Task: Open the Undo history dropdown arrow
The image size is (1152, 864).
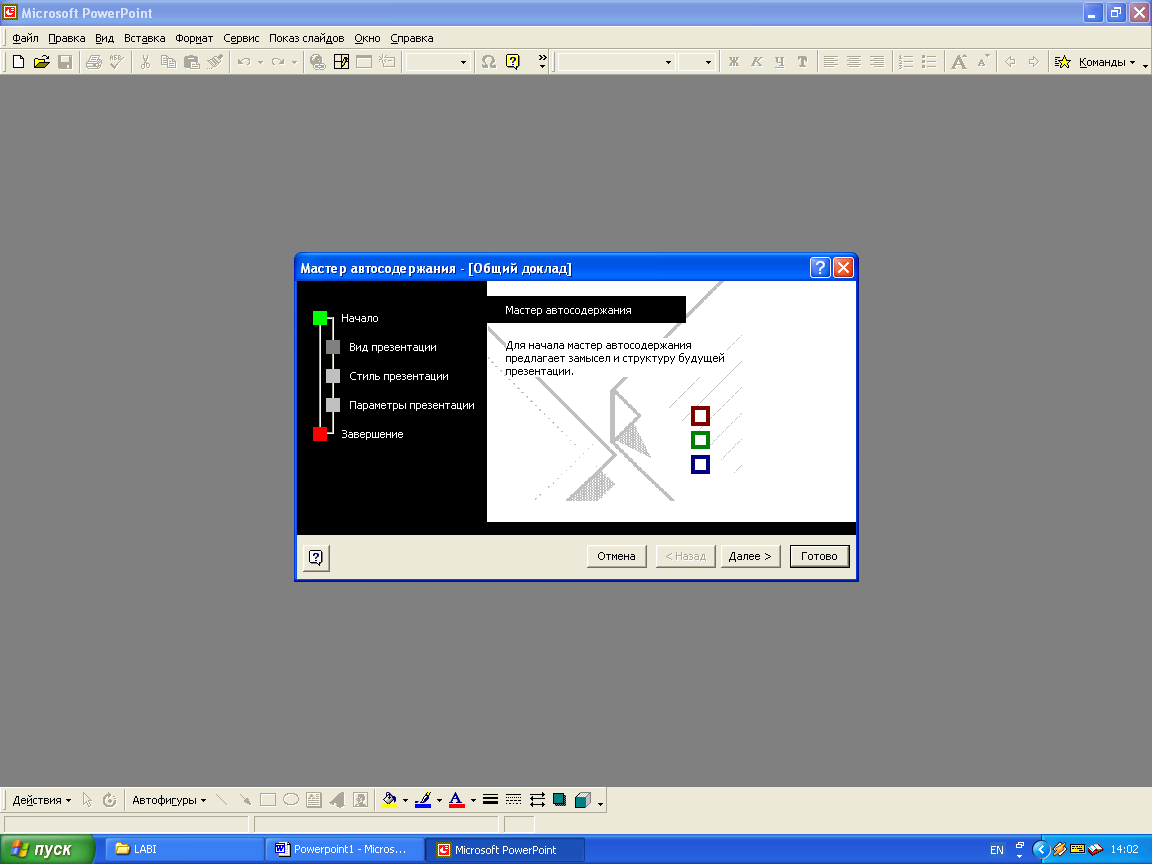Action: tap(260, 62)
